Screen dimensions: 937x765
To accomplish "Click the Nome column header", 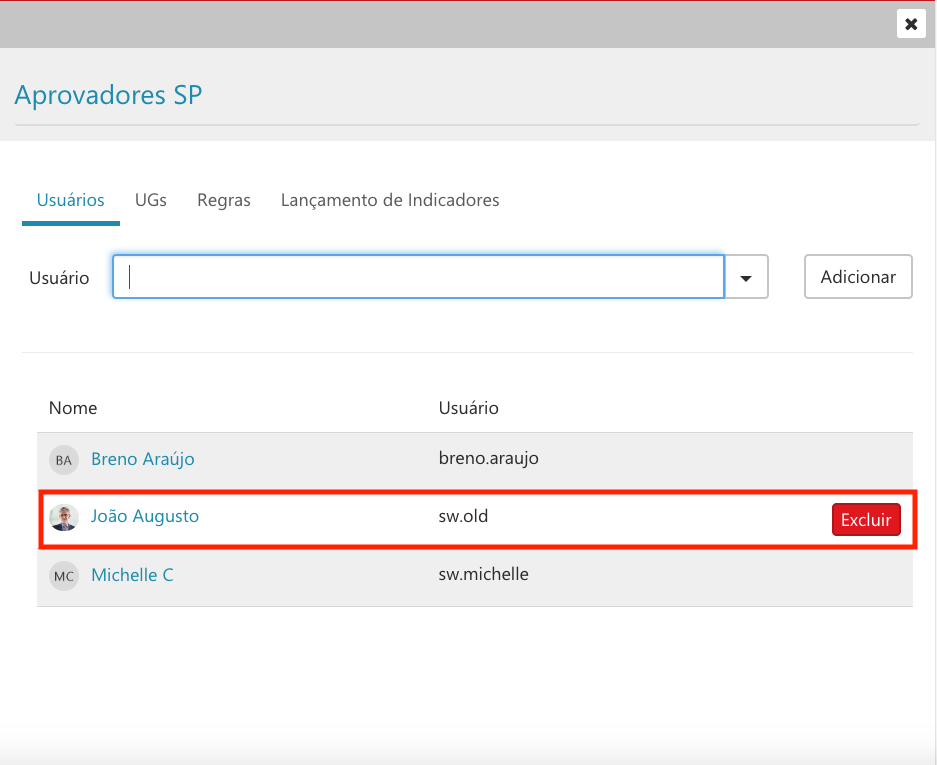I will pos(73,408).
